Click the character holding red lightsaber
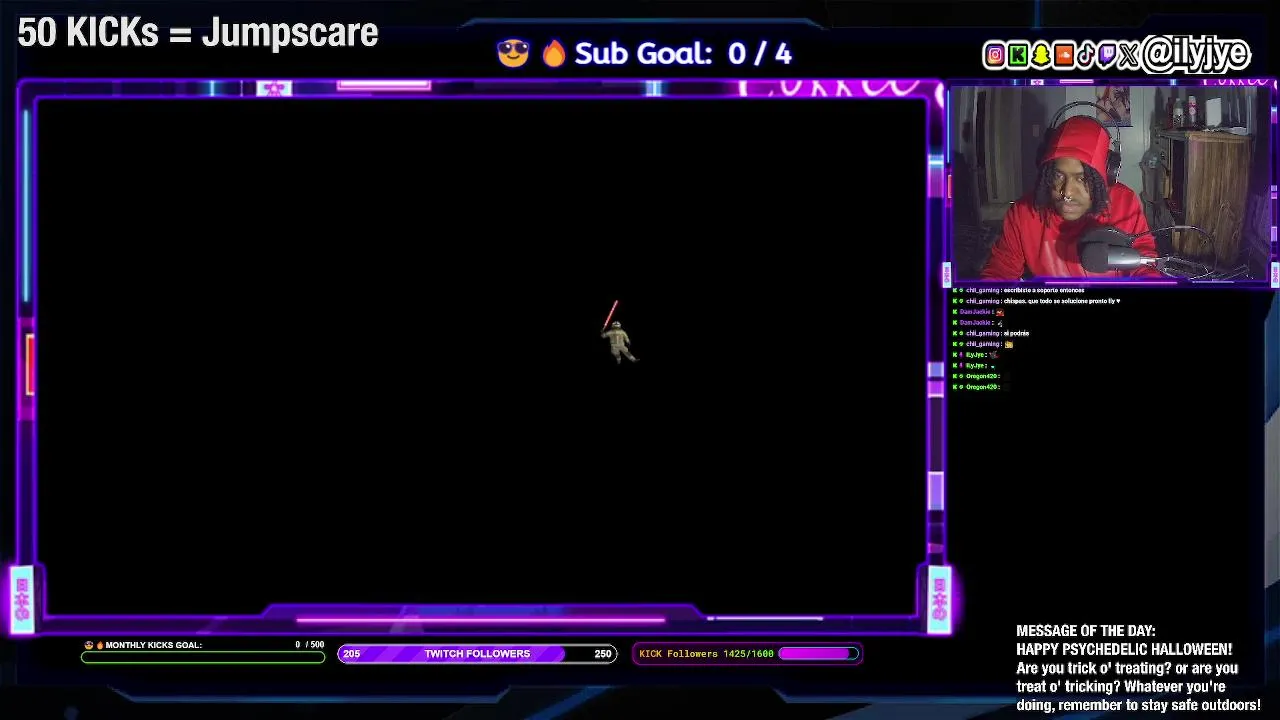1280x720 pixels. (x=618, y=332)
